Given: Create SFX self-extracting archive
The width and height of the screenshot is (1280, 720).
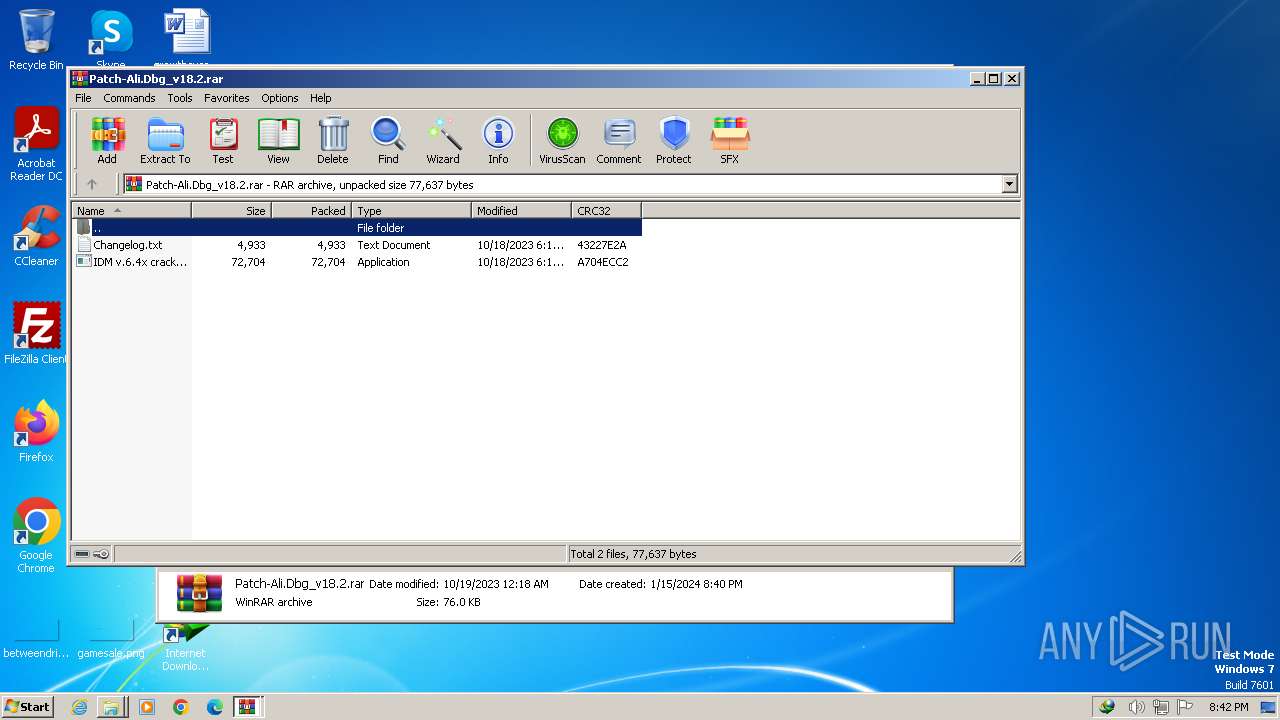Looking at the screenshot, I should point(730,140).
